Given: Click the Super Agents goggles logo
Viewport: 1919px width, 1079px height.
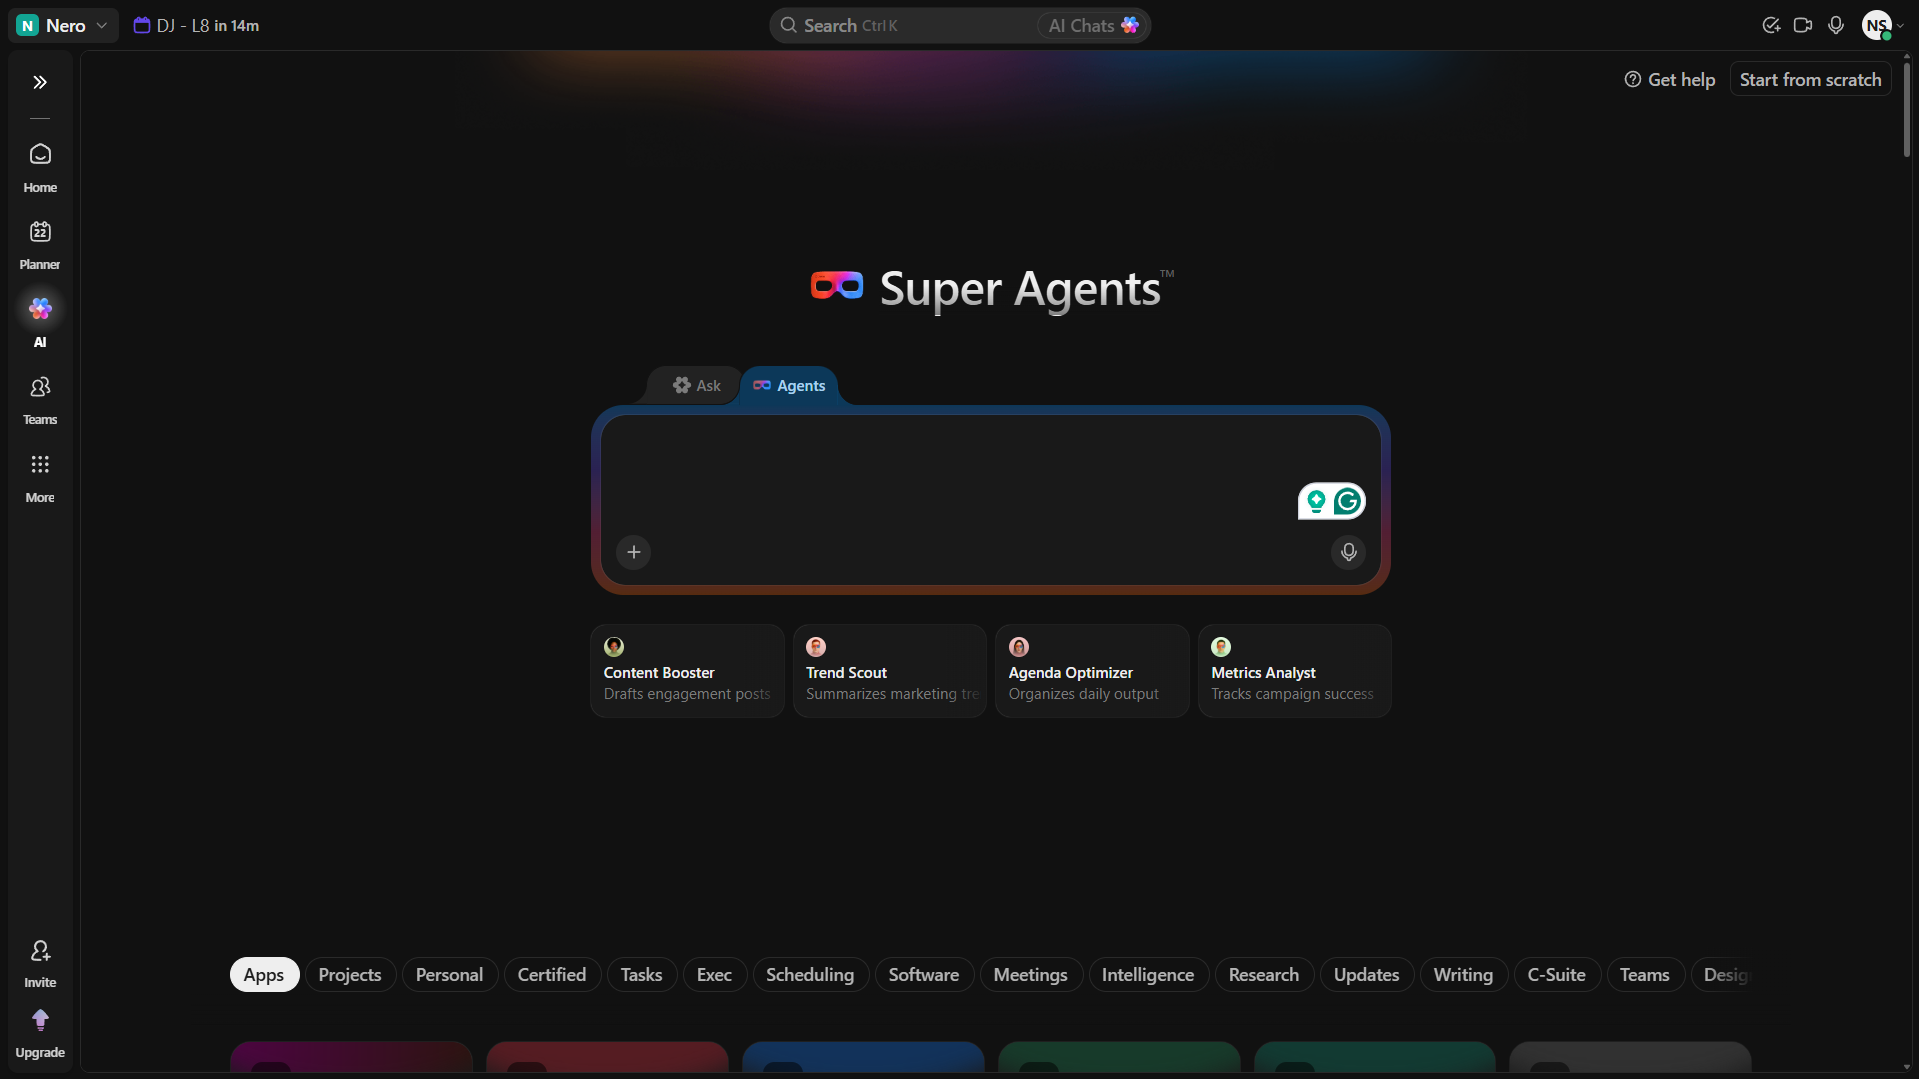Looking at the screenshot, I should (837, 286).
